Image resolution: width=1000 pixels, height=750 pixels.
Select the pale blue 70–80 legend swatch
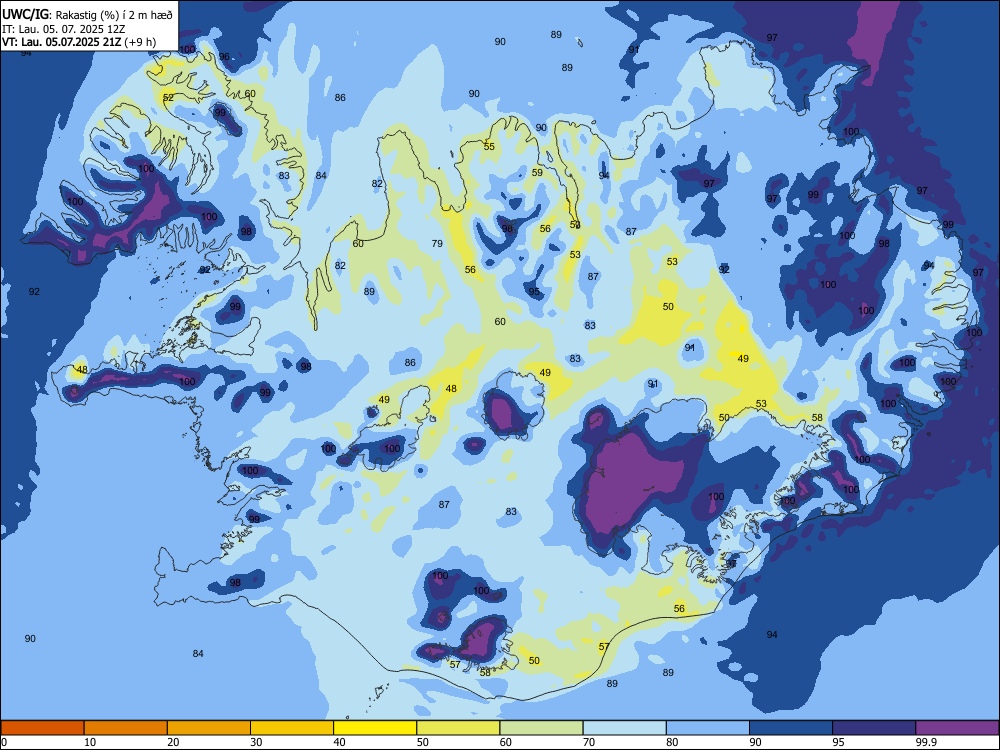[624, 728]
